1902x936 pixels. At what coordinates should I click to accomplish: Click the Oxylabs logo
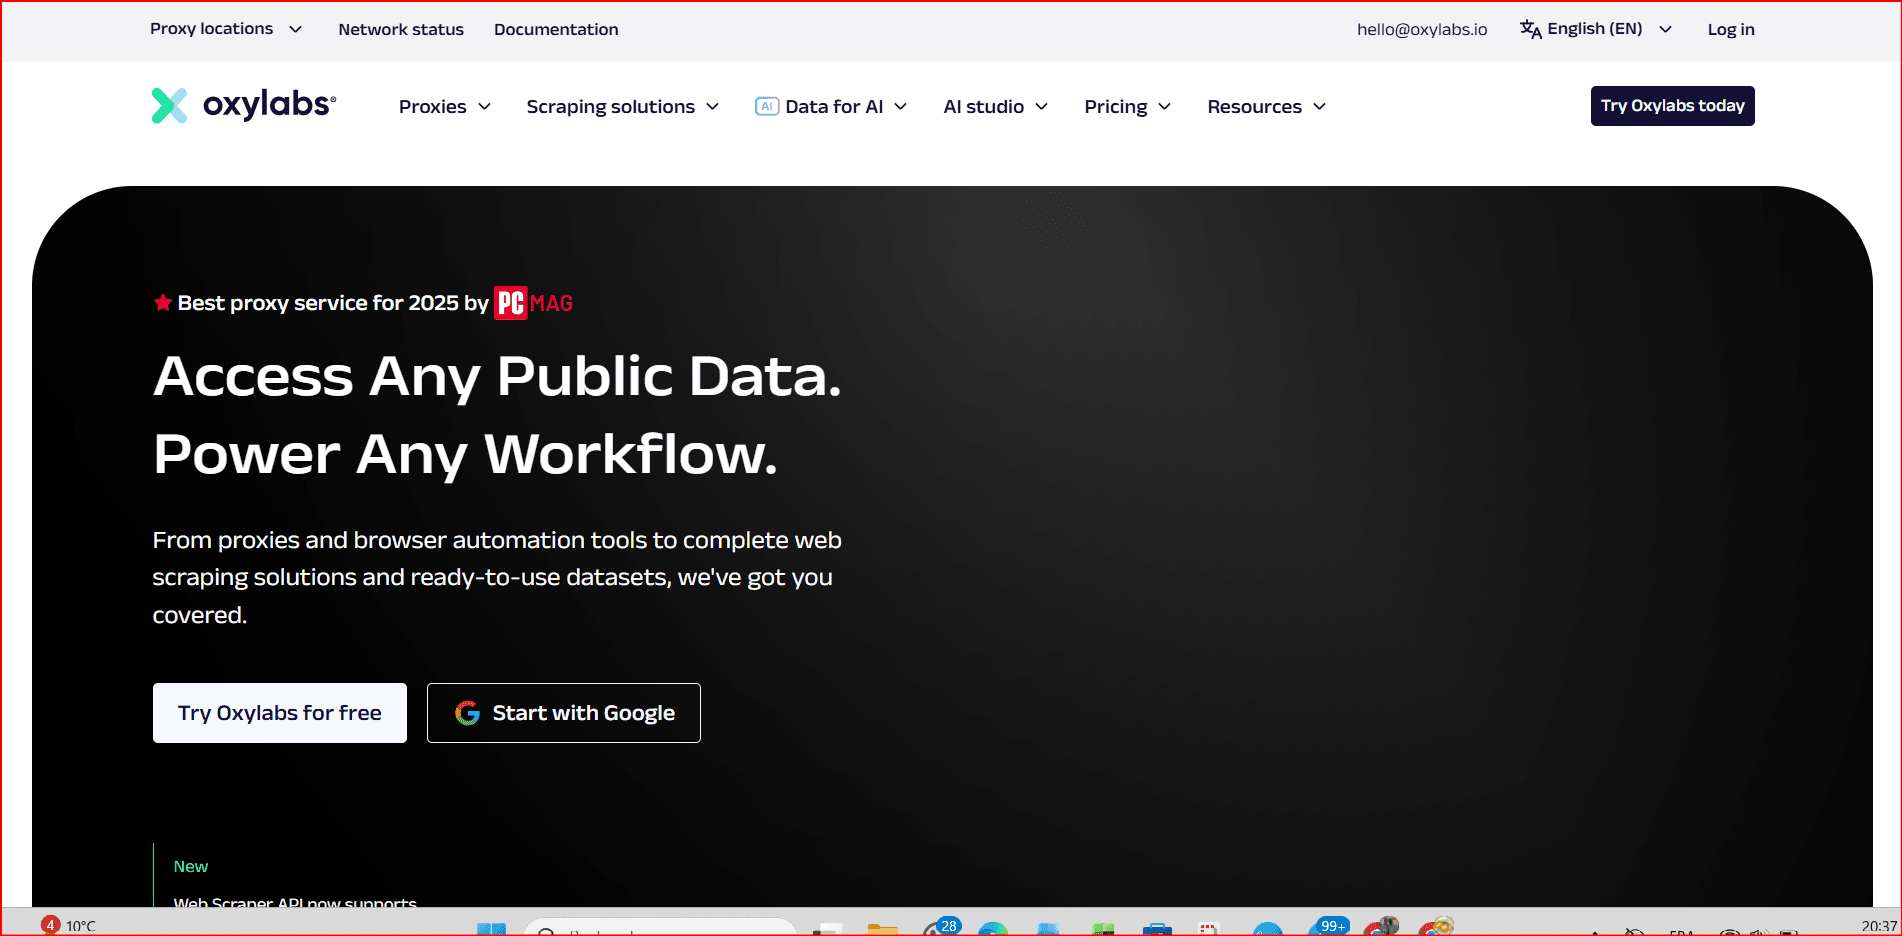point(244,105)
